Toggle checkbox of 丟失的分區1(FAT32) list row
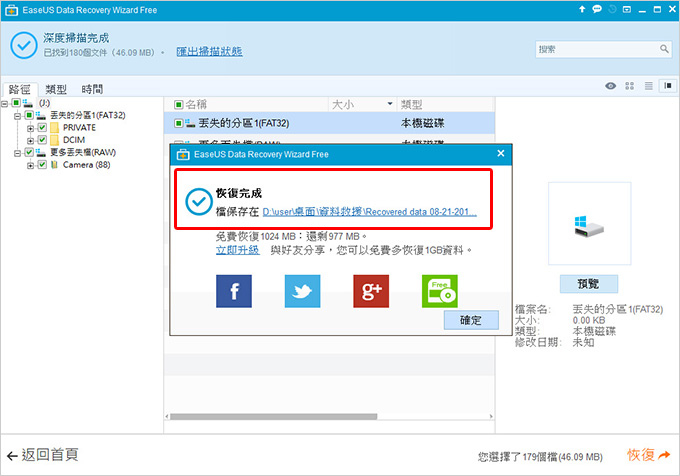The width and height of the screenshot is (680, 476). point(178,123)
